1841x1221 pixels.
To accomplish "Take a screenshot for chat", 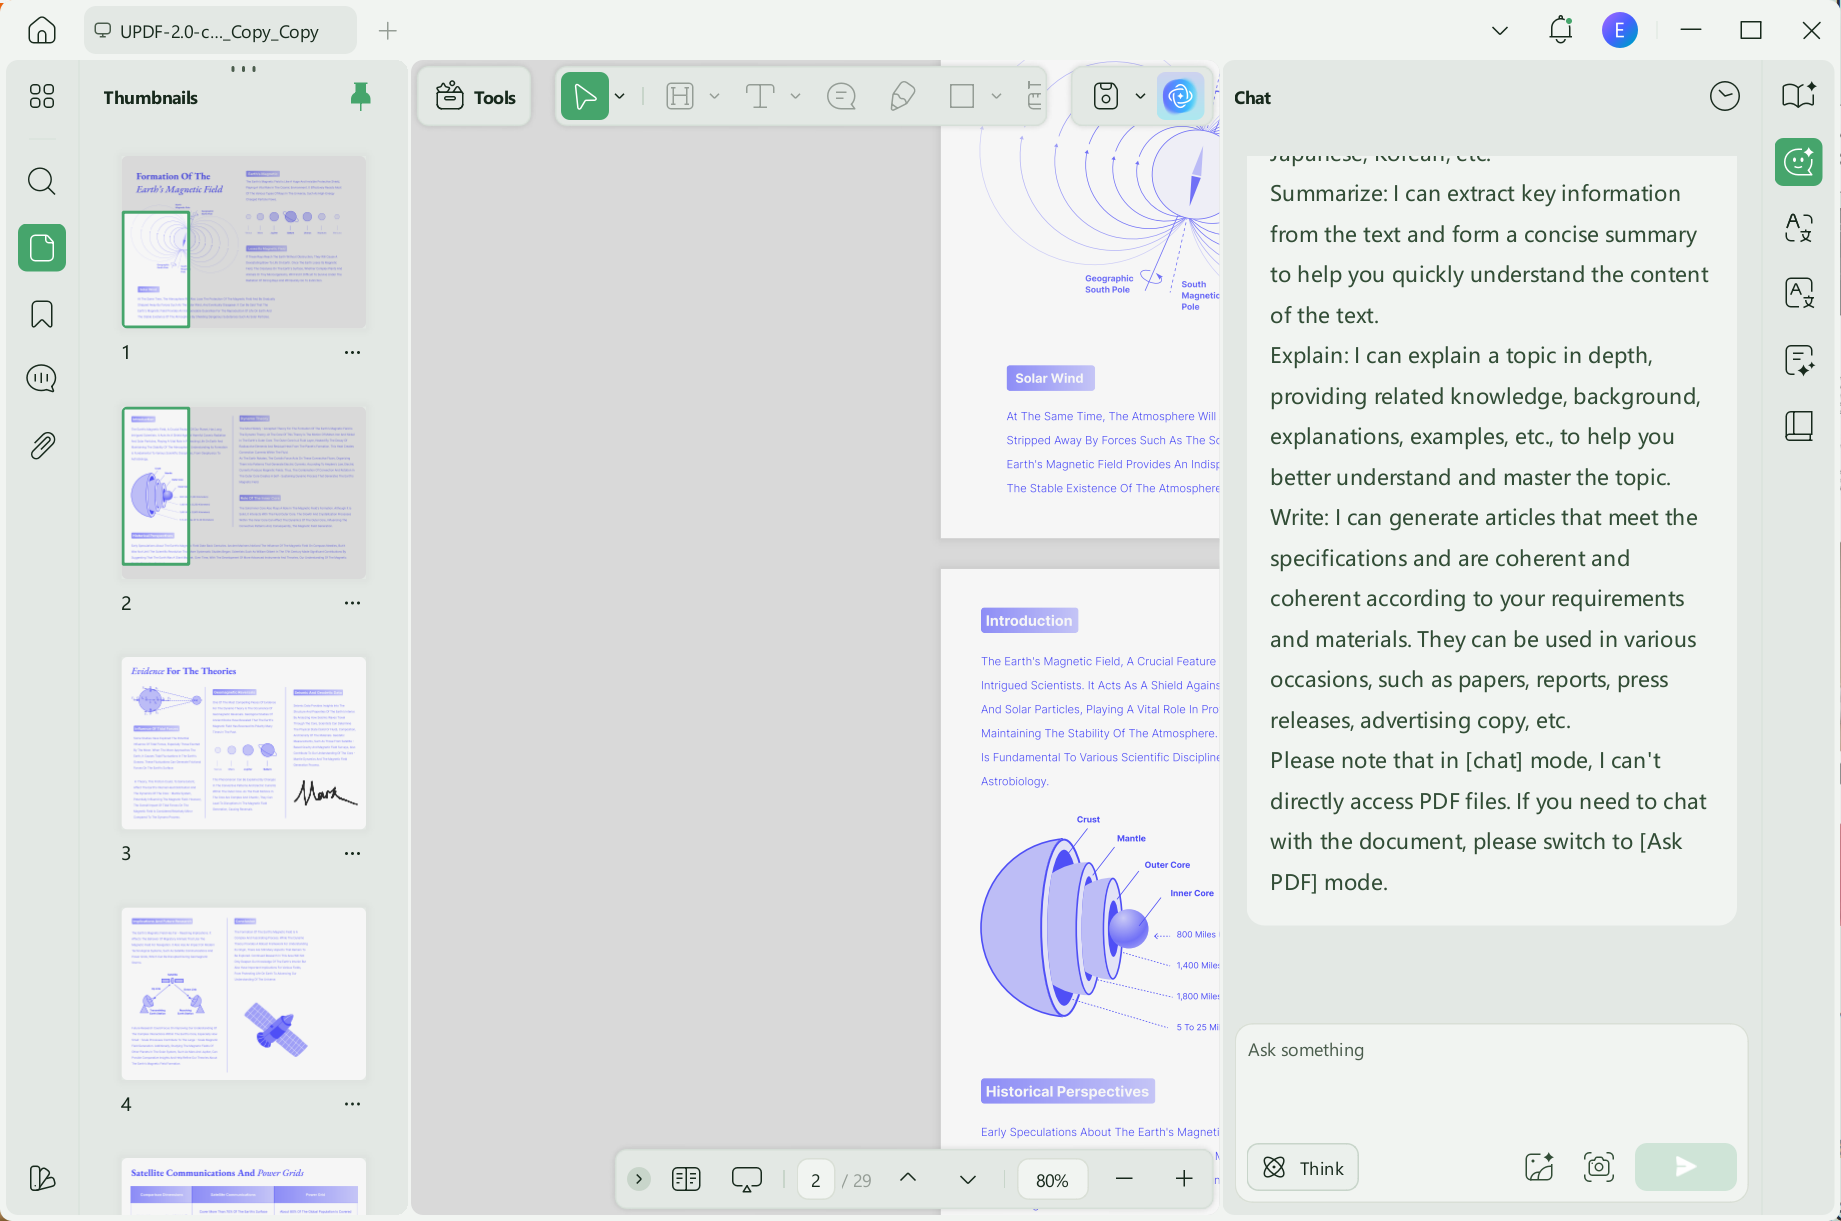I will click(1599, 1166).
